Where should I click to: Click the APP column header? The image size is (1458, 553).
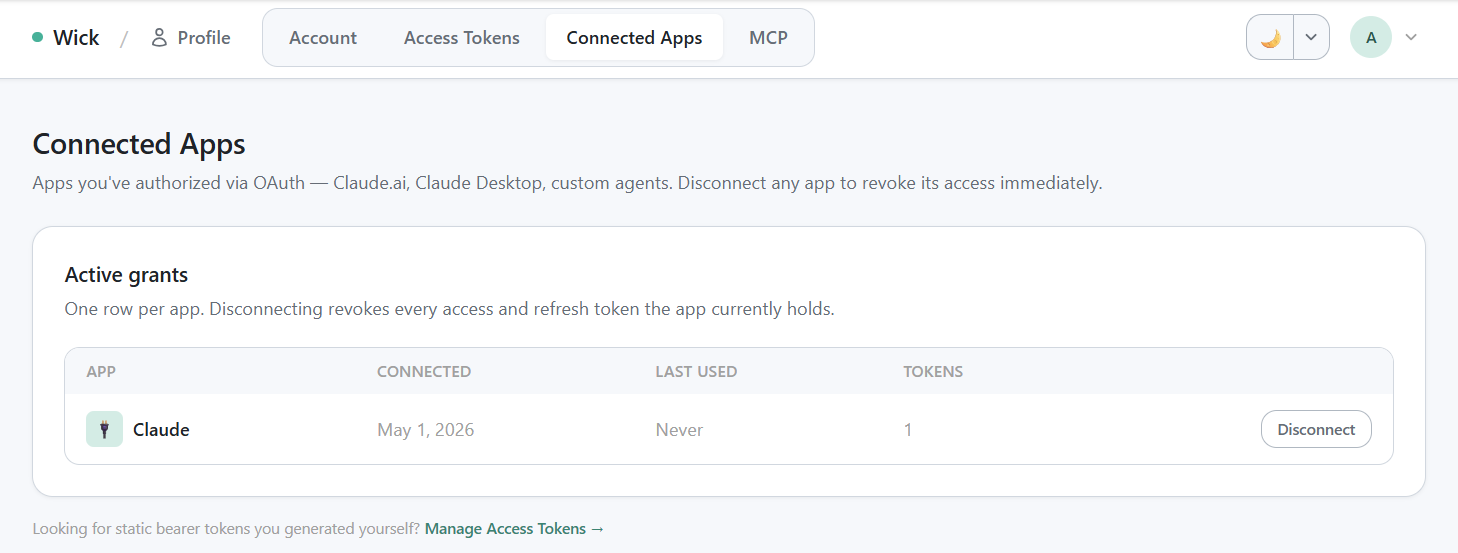pyautogui.click(x=101, y=371)
